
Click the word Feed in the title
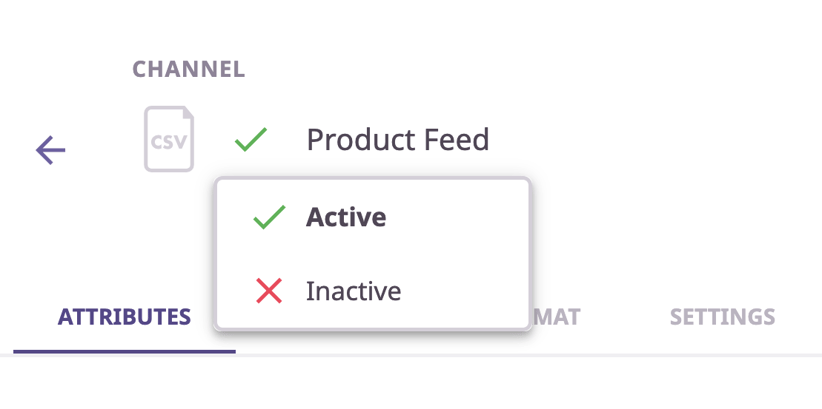pyautogui.click(x=456, y=139)
